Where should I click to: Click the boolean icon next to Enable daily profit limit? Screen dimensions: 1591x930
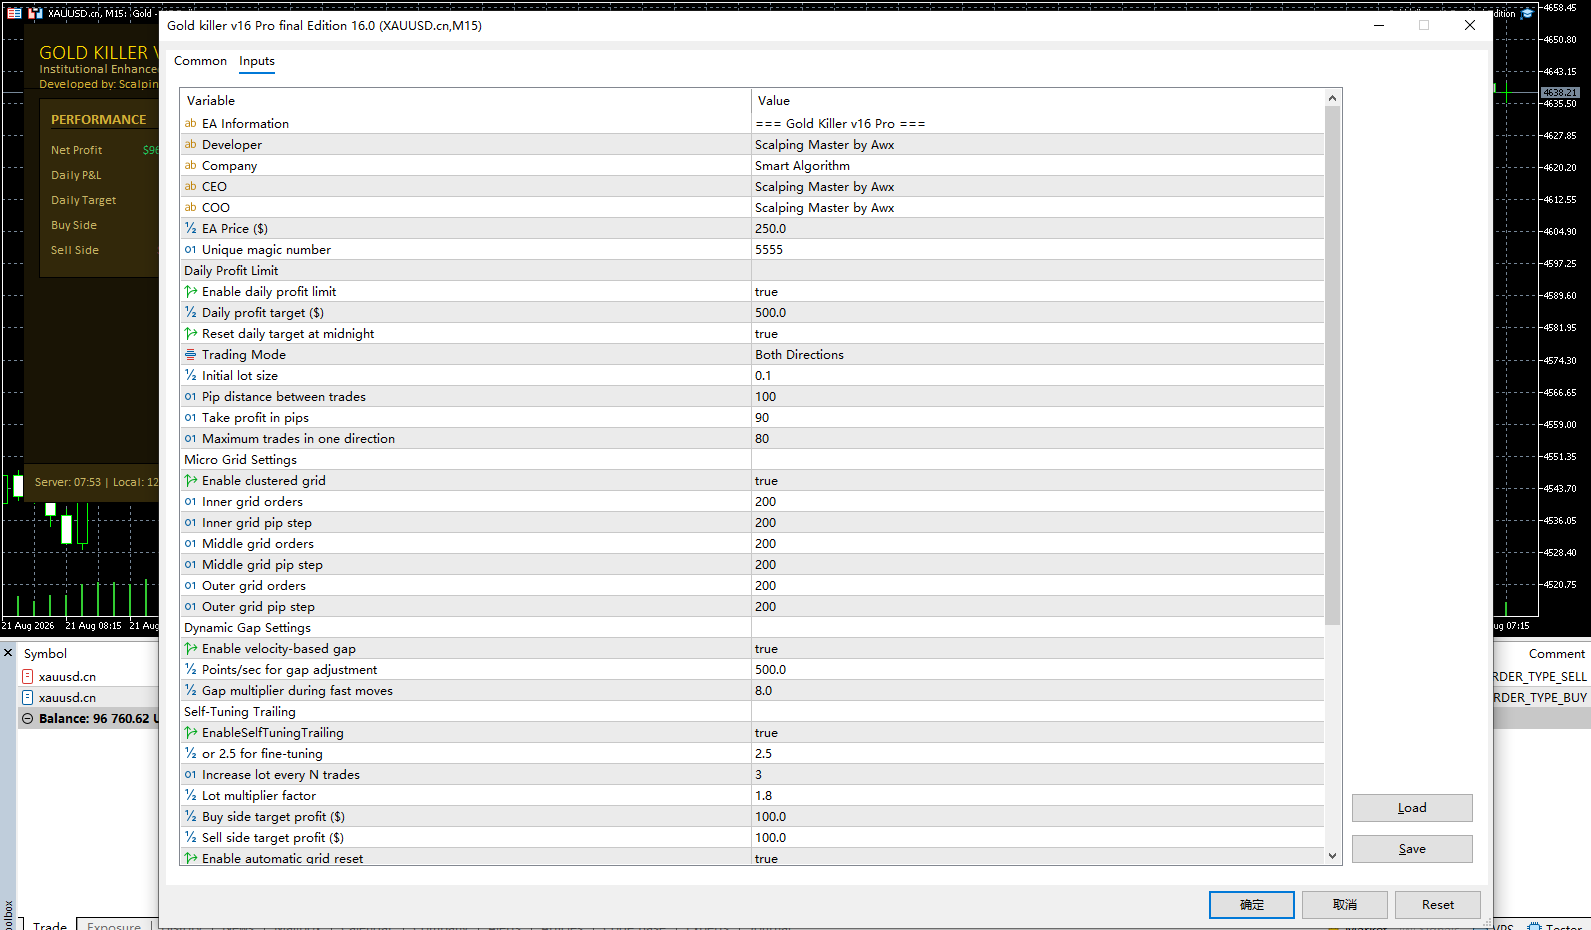(x=190, y=292)
